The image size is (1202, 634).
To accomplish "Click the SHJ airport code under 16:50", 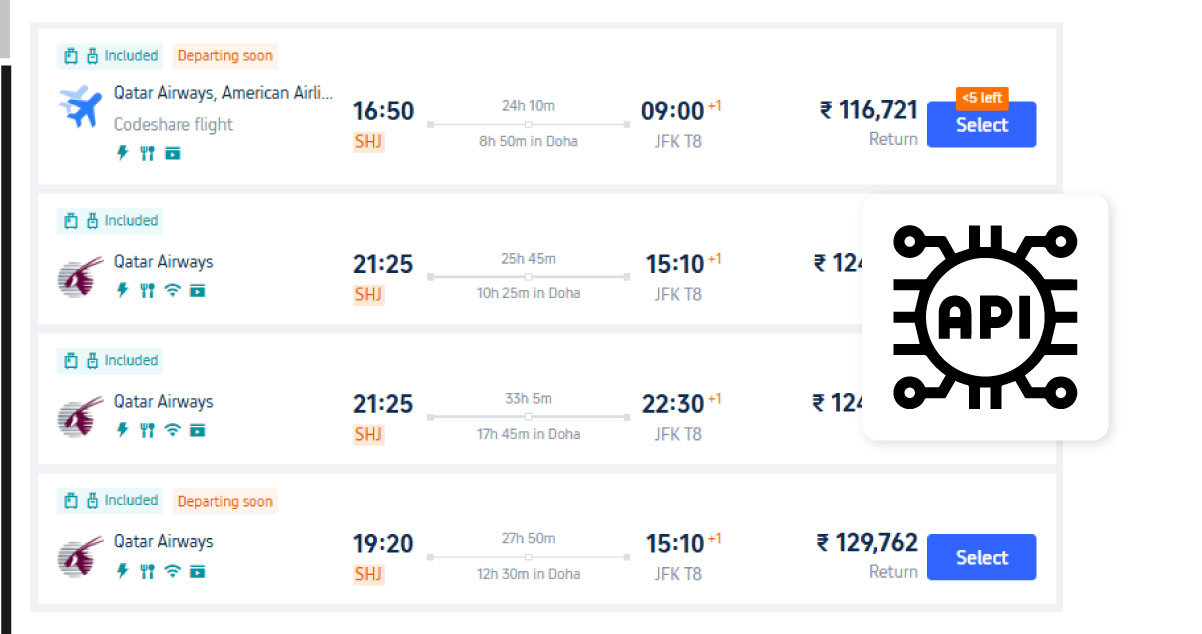I will (369, 141).
